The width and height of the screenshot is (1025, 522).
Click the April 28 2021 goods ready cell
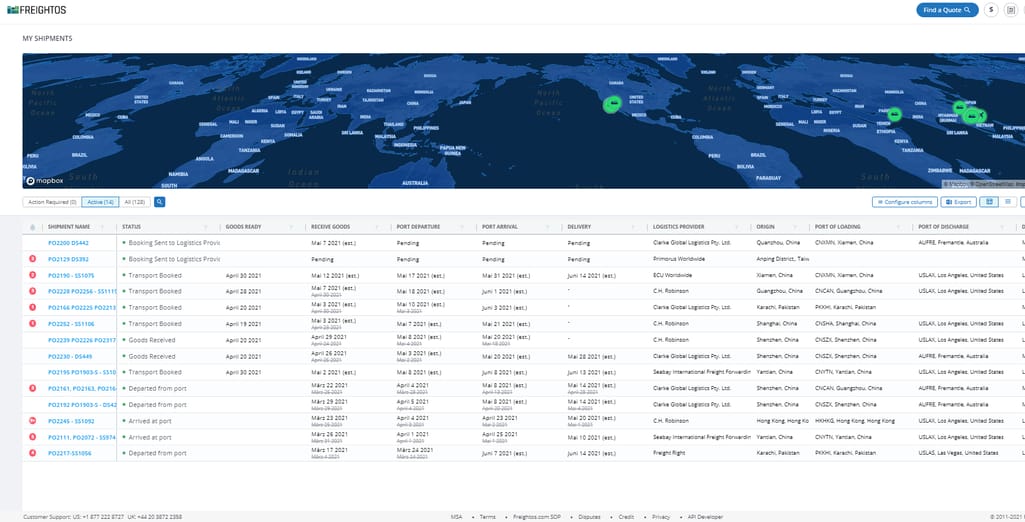pos(243,291)
